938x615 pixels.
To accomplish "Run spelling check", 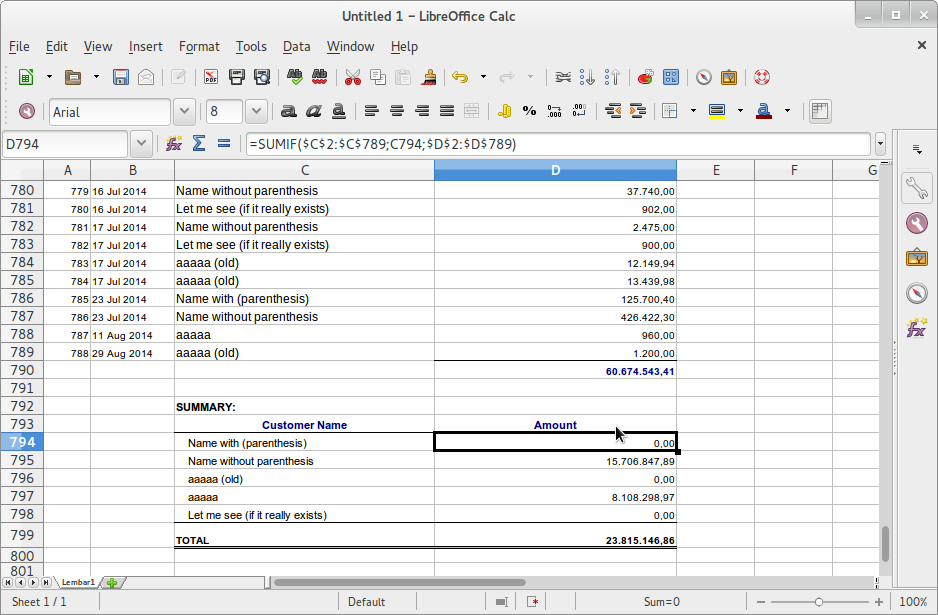I will (294, 77).
